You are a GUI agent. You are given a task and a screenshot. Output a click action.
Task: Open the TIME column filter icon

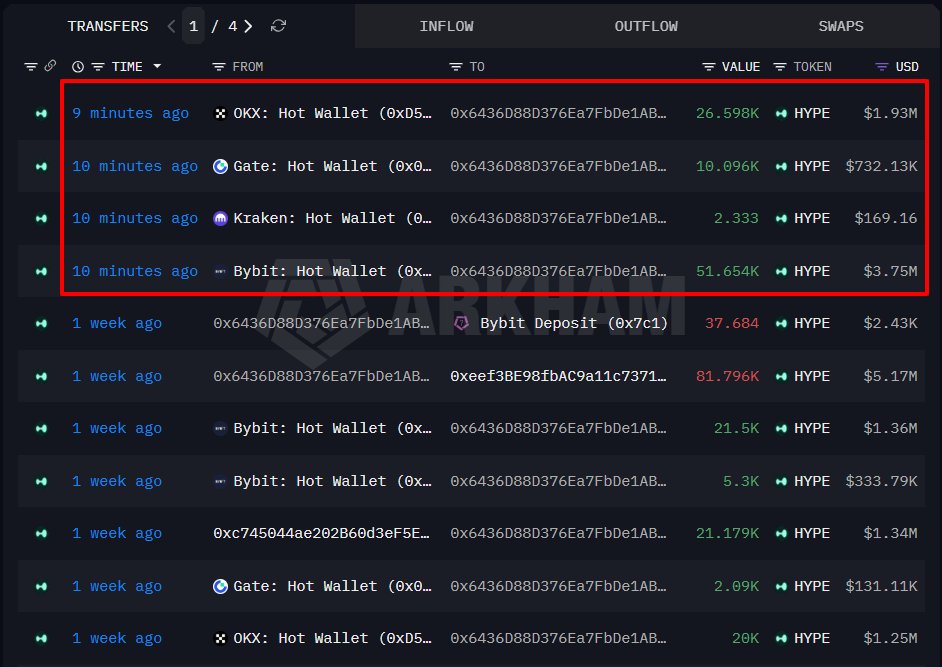tap(98, 67)
